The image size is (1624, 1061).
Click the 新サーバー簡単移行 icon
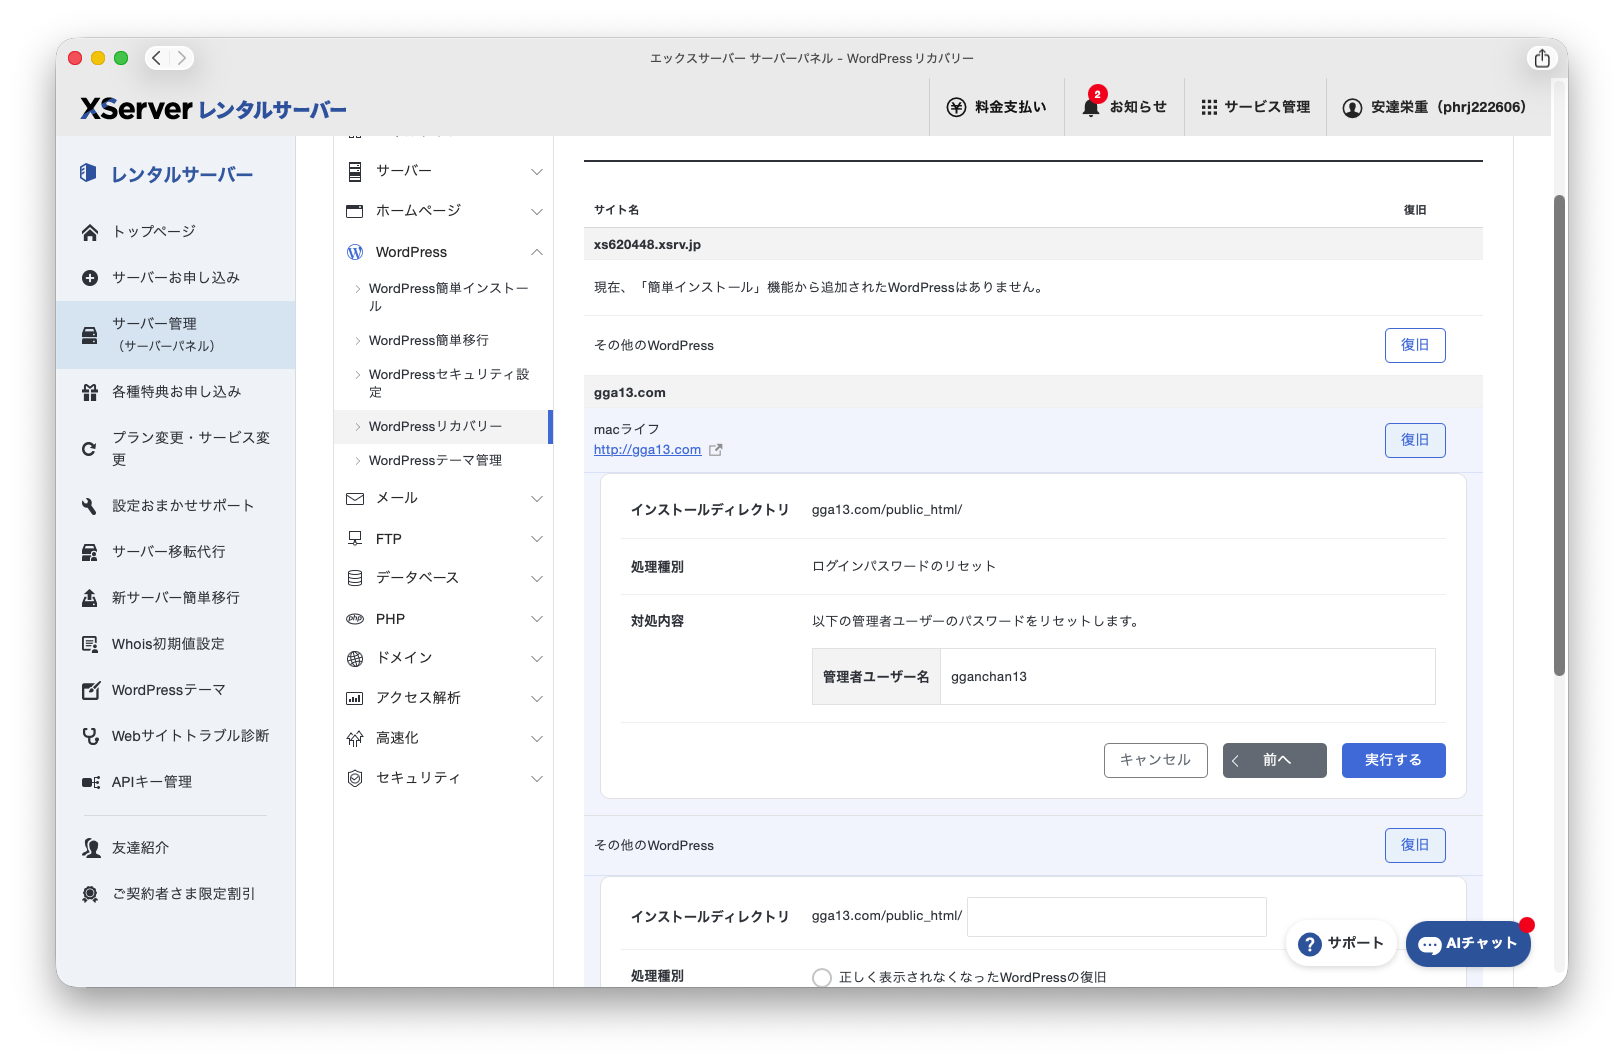click(90, 598)
